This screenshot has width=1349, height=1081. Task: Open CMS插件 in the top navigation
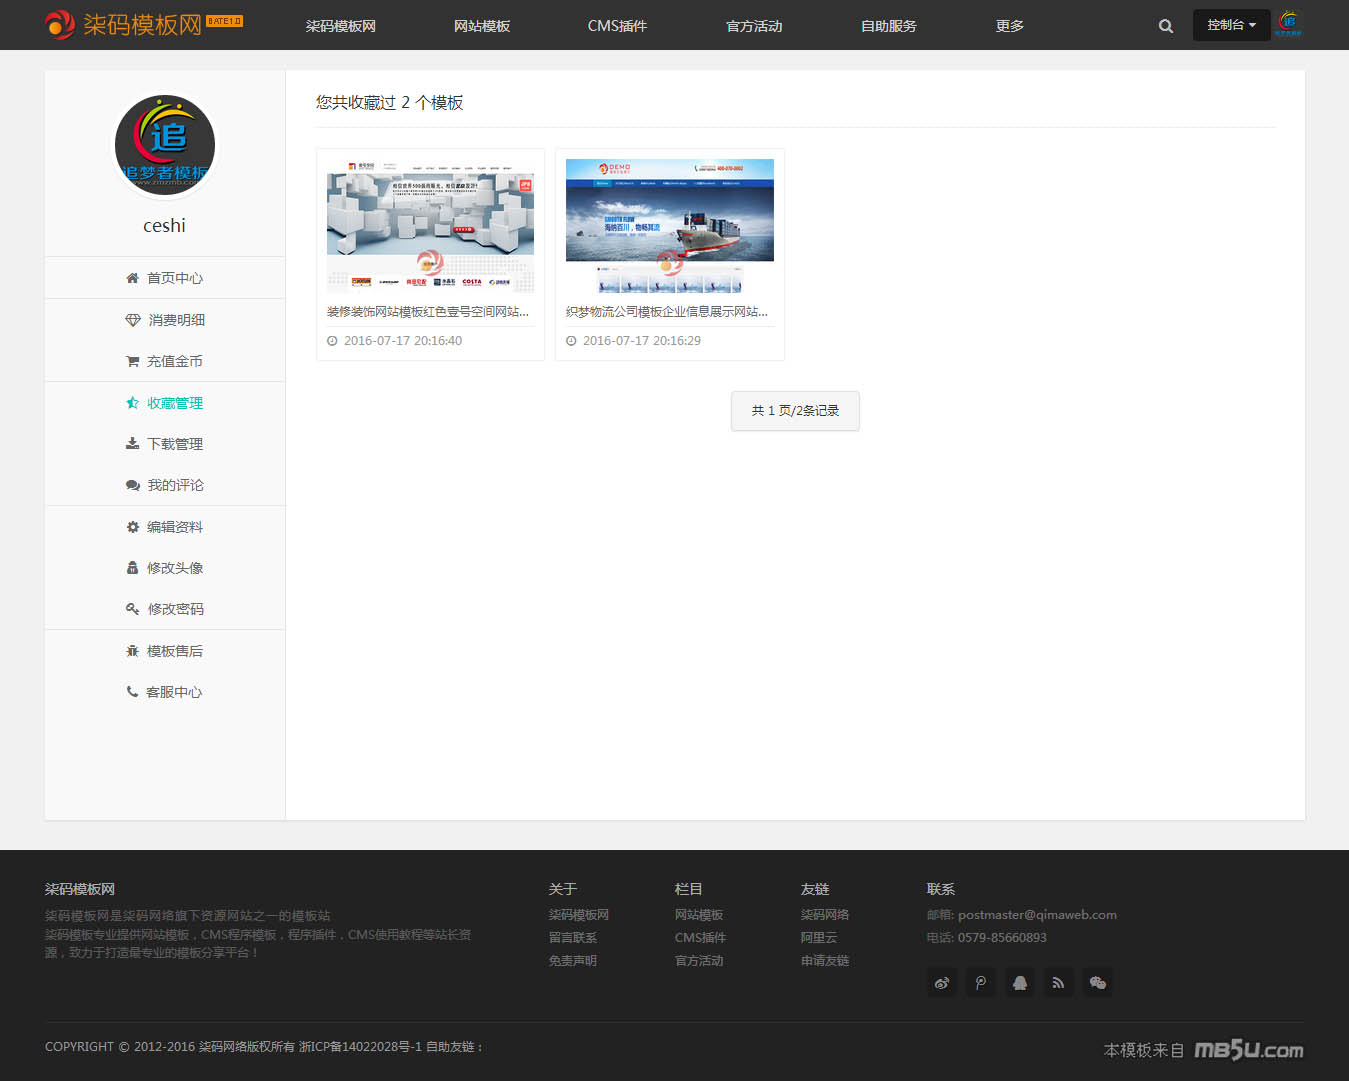617,26
